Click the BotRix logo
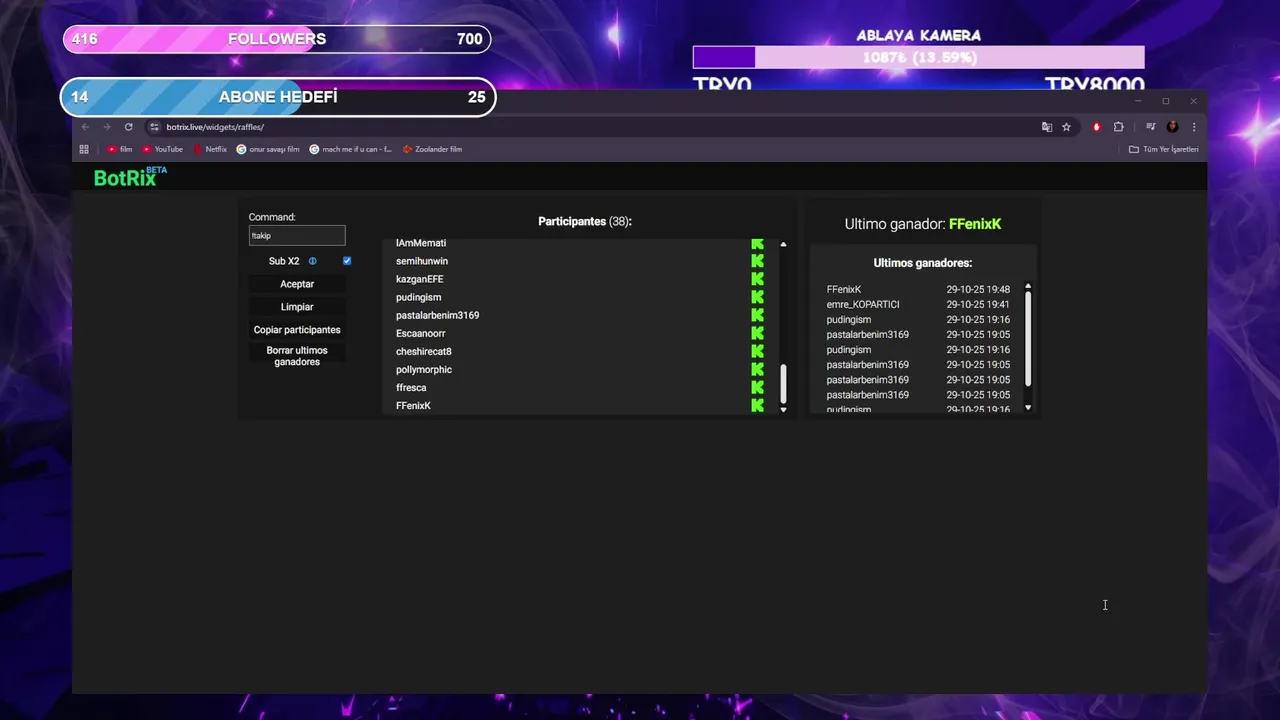 [x=130, y=177]
